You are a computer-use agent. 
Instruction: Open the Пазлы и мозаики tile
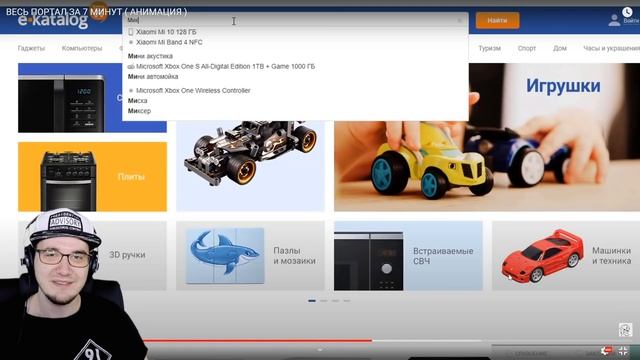(x=250, y=256)
